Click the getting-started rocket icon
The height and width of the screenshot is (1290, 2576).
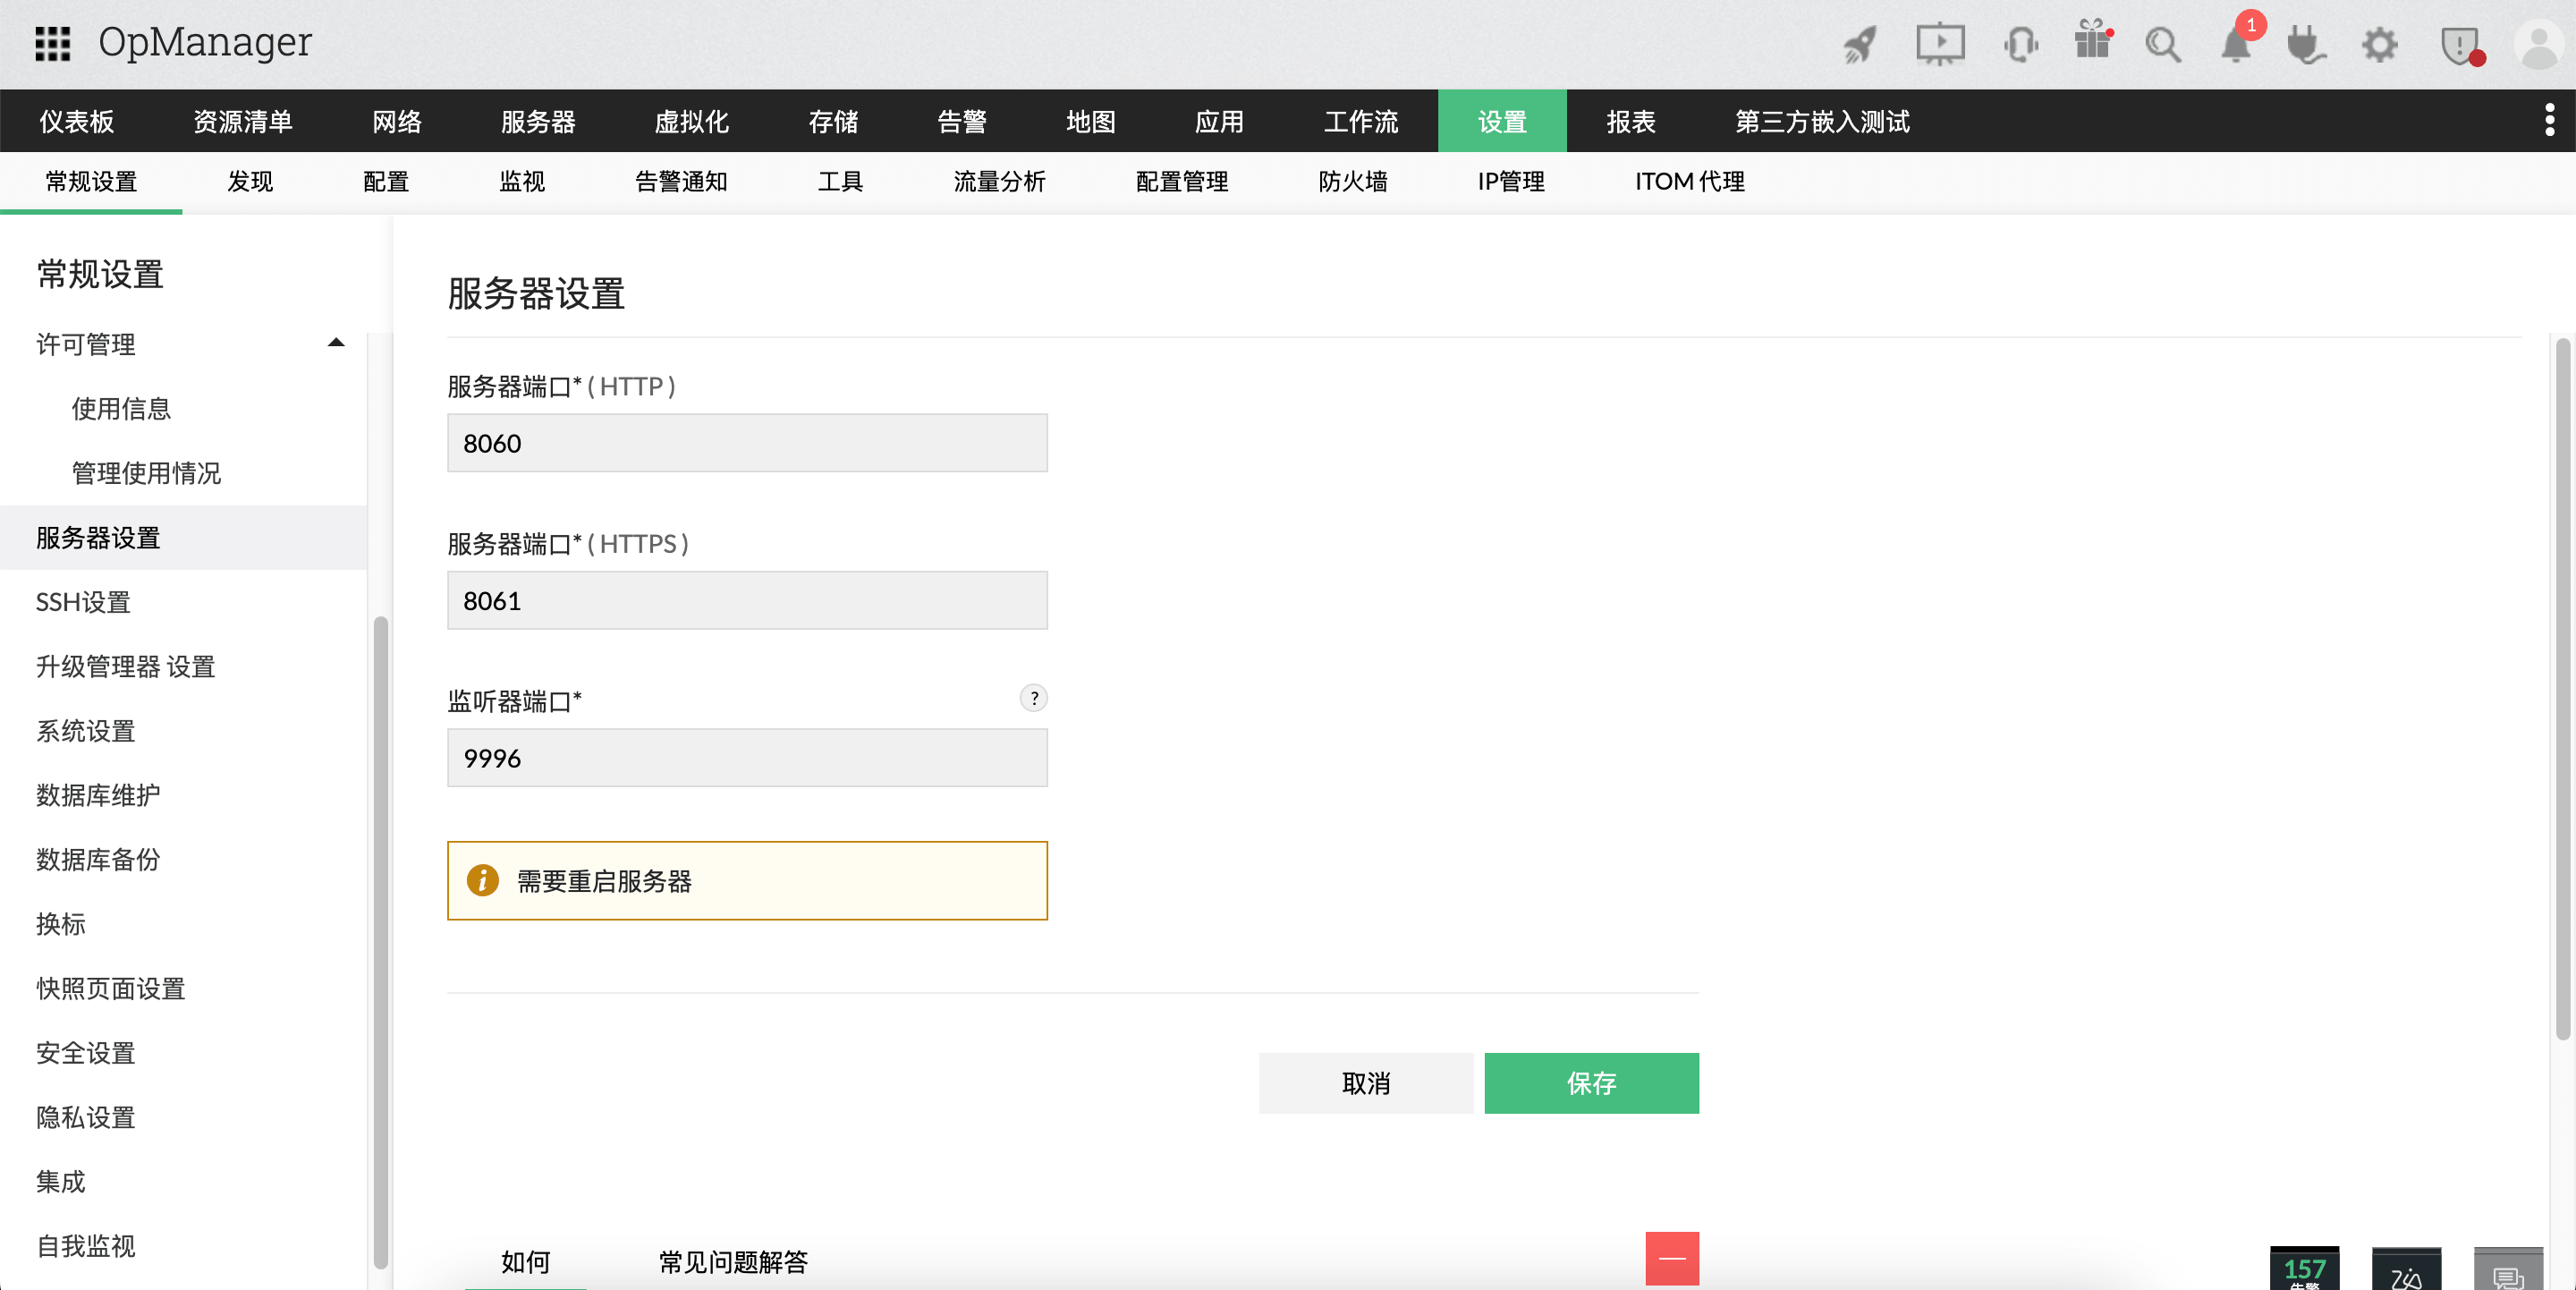[x=1859, y=44]
